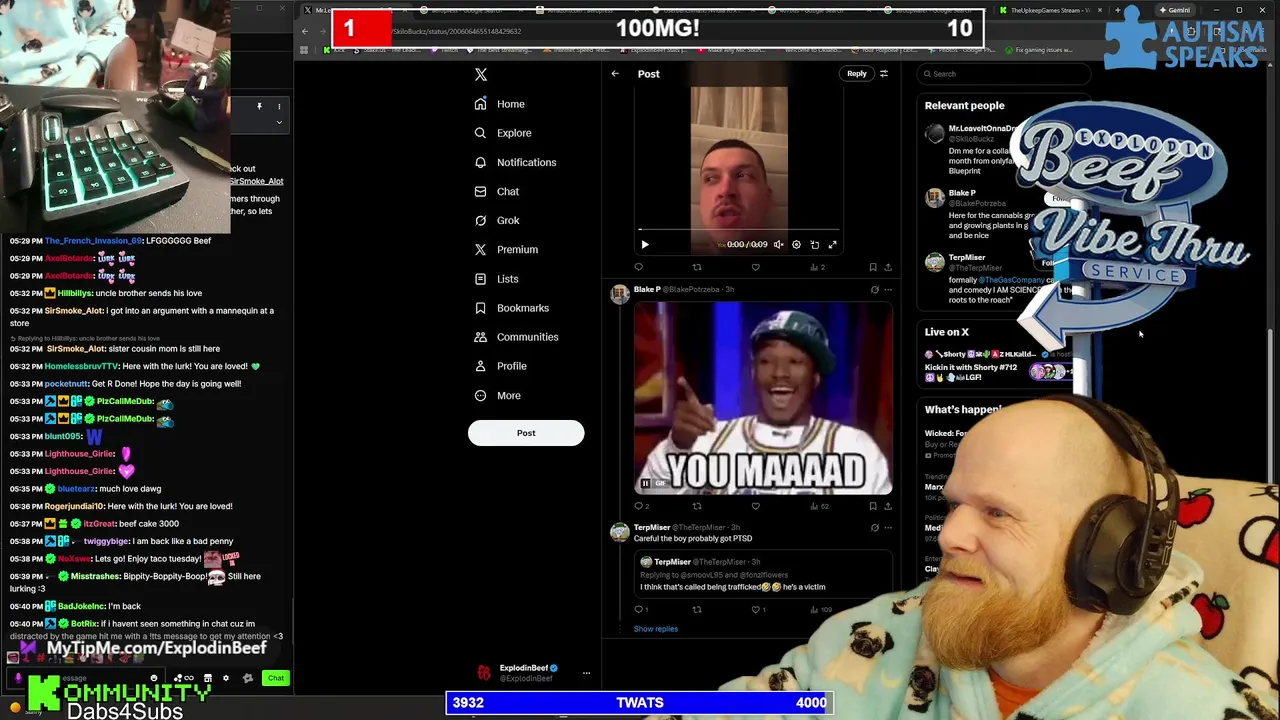Click the video progress bar
The height and width of the screenshot is (720, 1280).
(x=739, y=230)
